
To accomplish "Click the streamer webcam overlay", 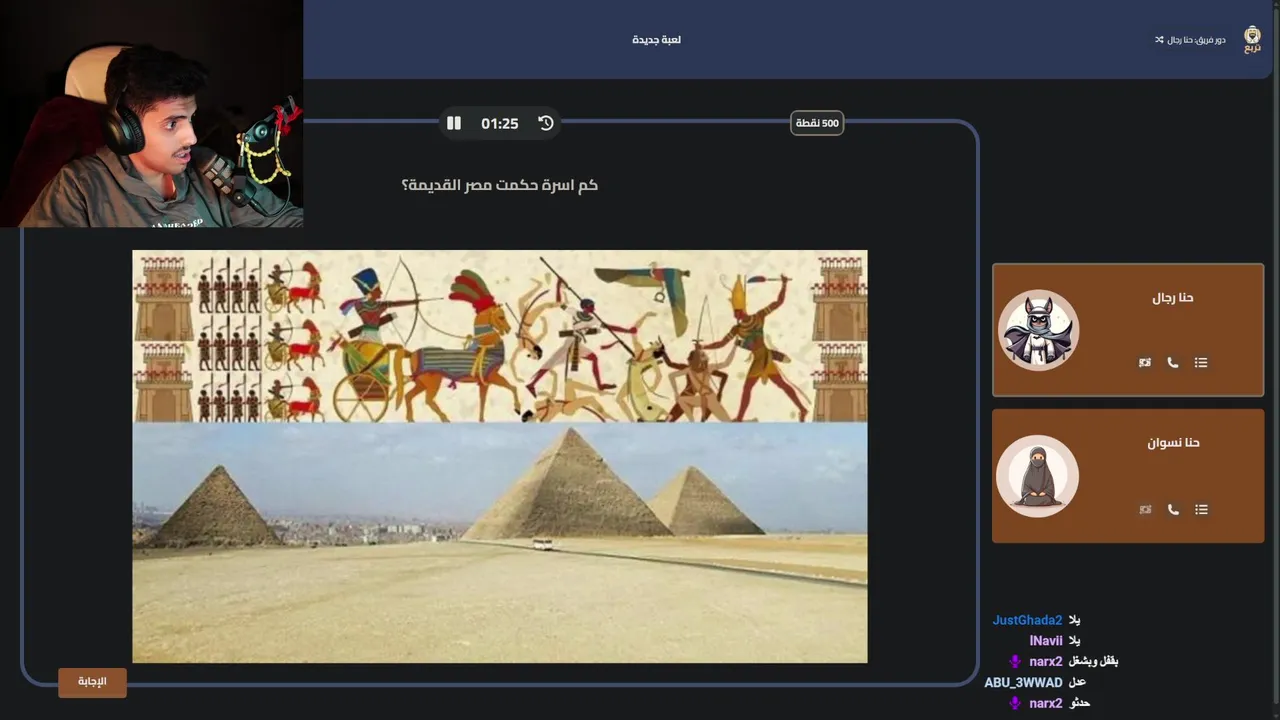I will point(151,114).
